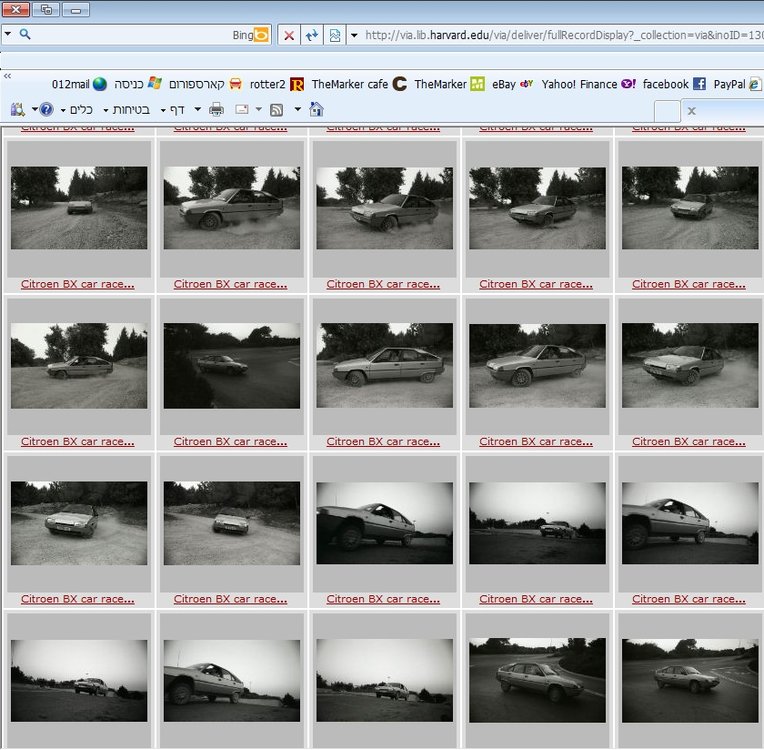Open the search provider dropdown arrow

(8, 34)
